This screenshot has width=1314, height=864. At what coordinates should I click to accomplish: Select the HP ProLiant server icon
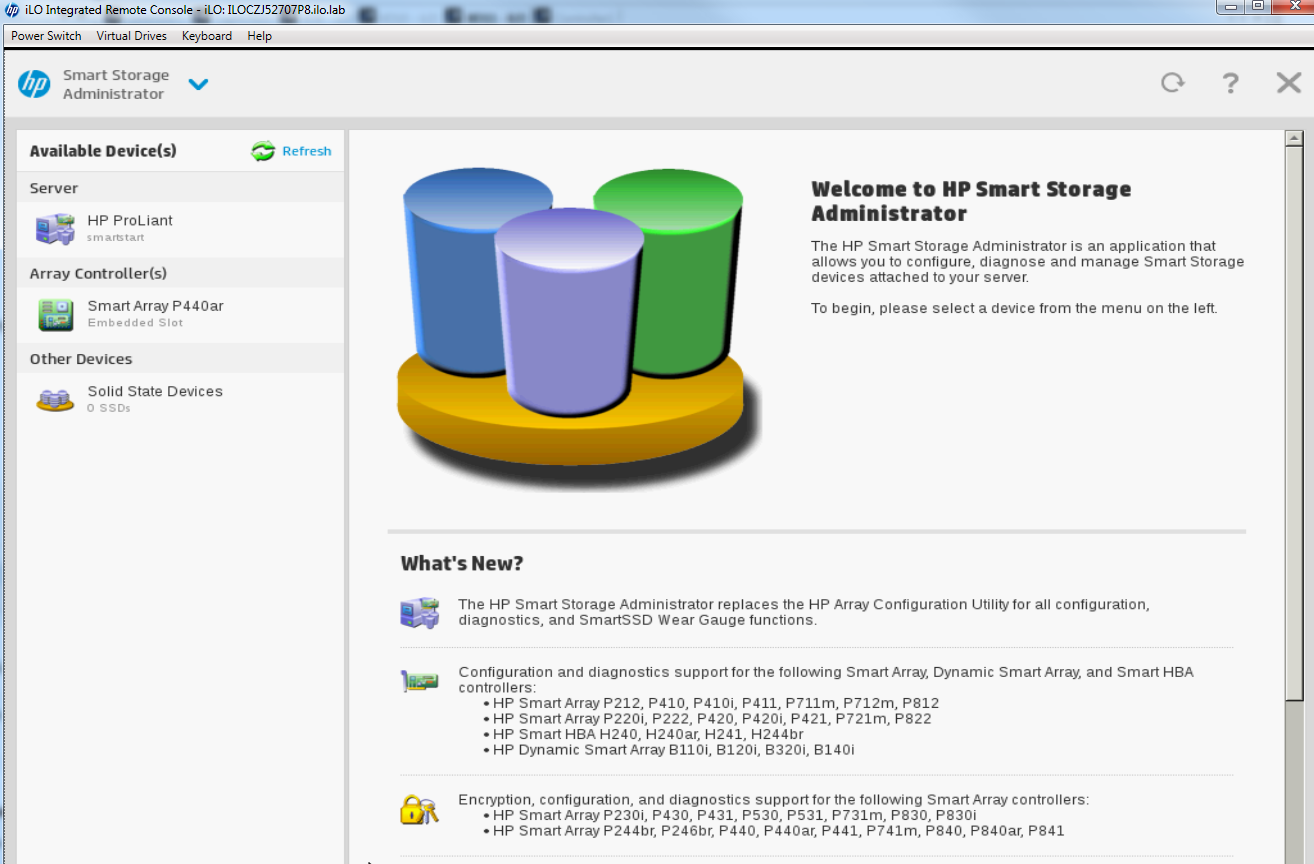point(55,229)
